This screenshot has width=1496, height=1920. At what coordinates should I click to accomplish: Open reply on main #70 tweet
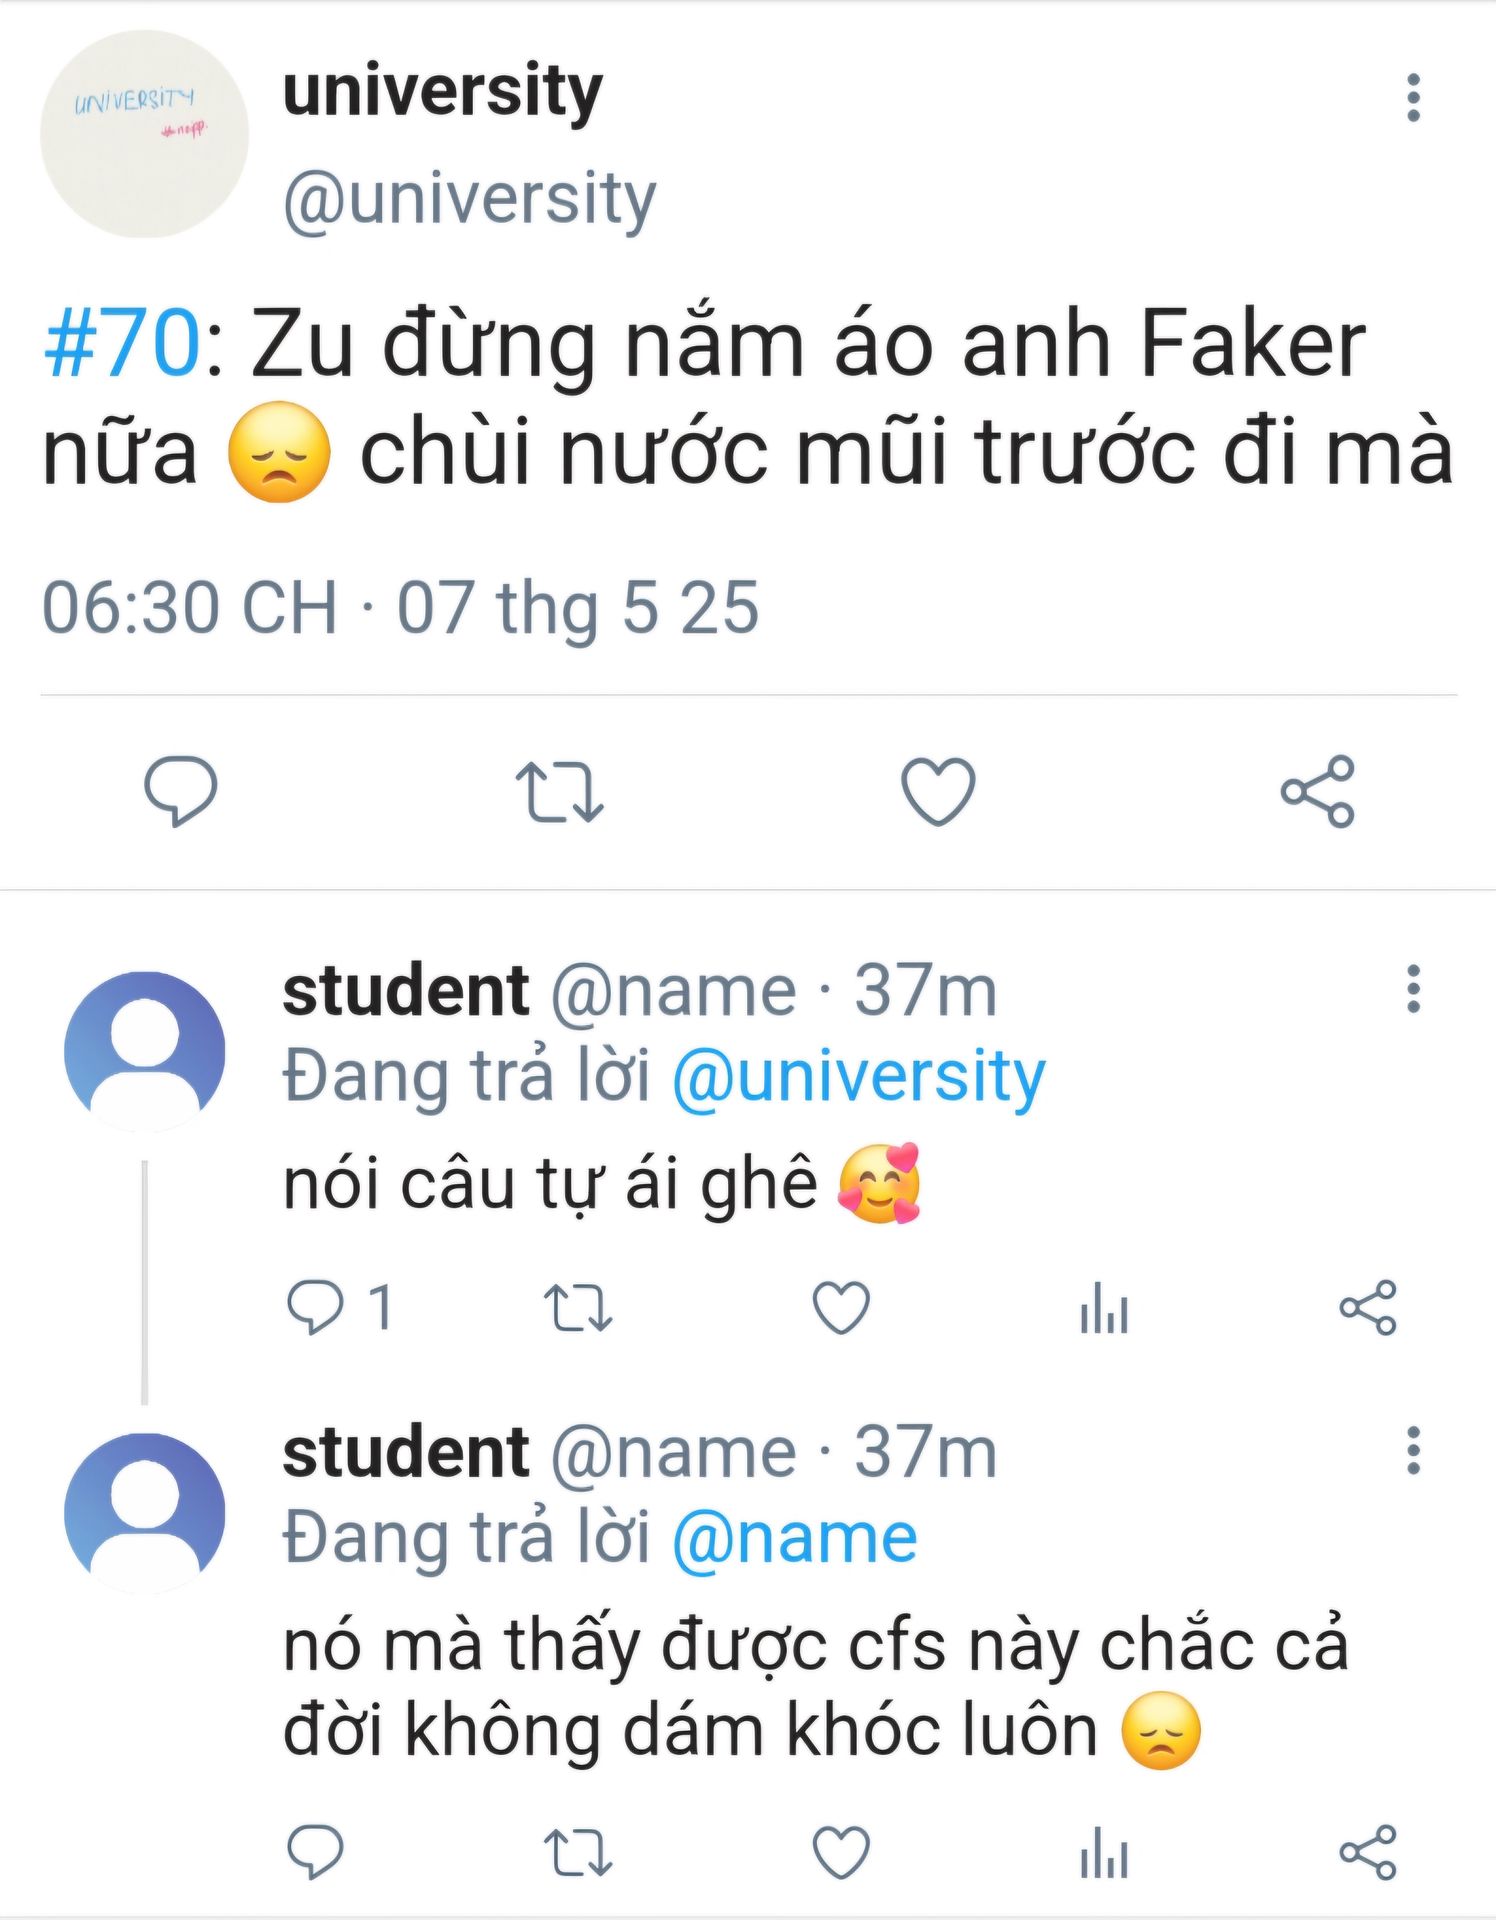(181, 791)
